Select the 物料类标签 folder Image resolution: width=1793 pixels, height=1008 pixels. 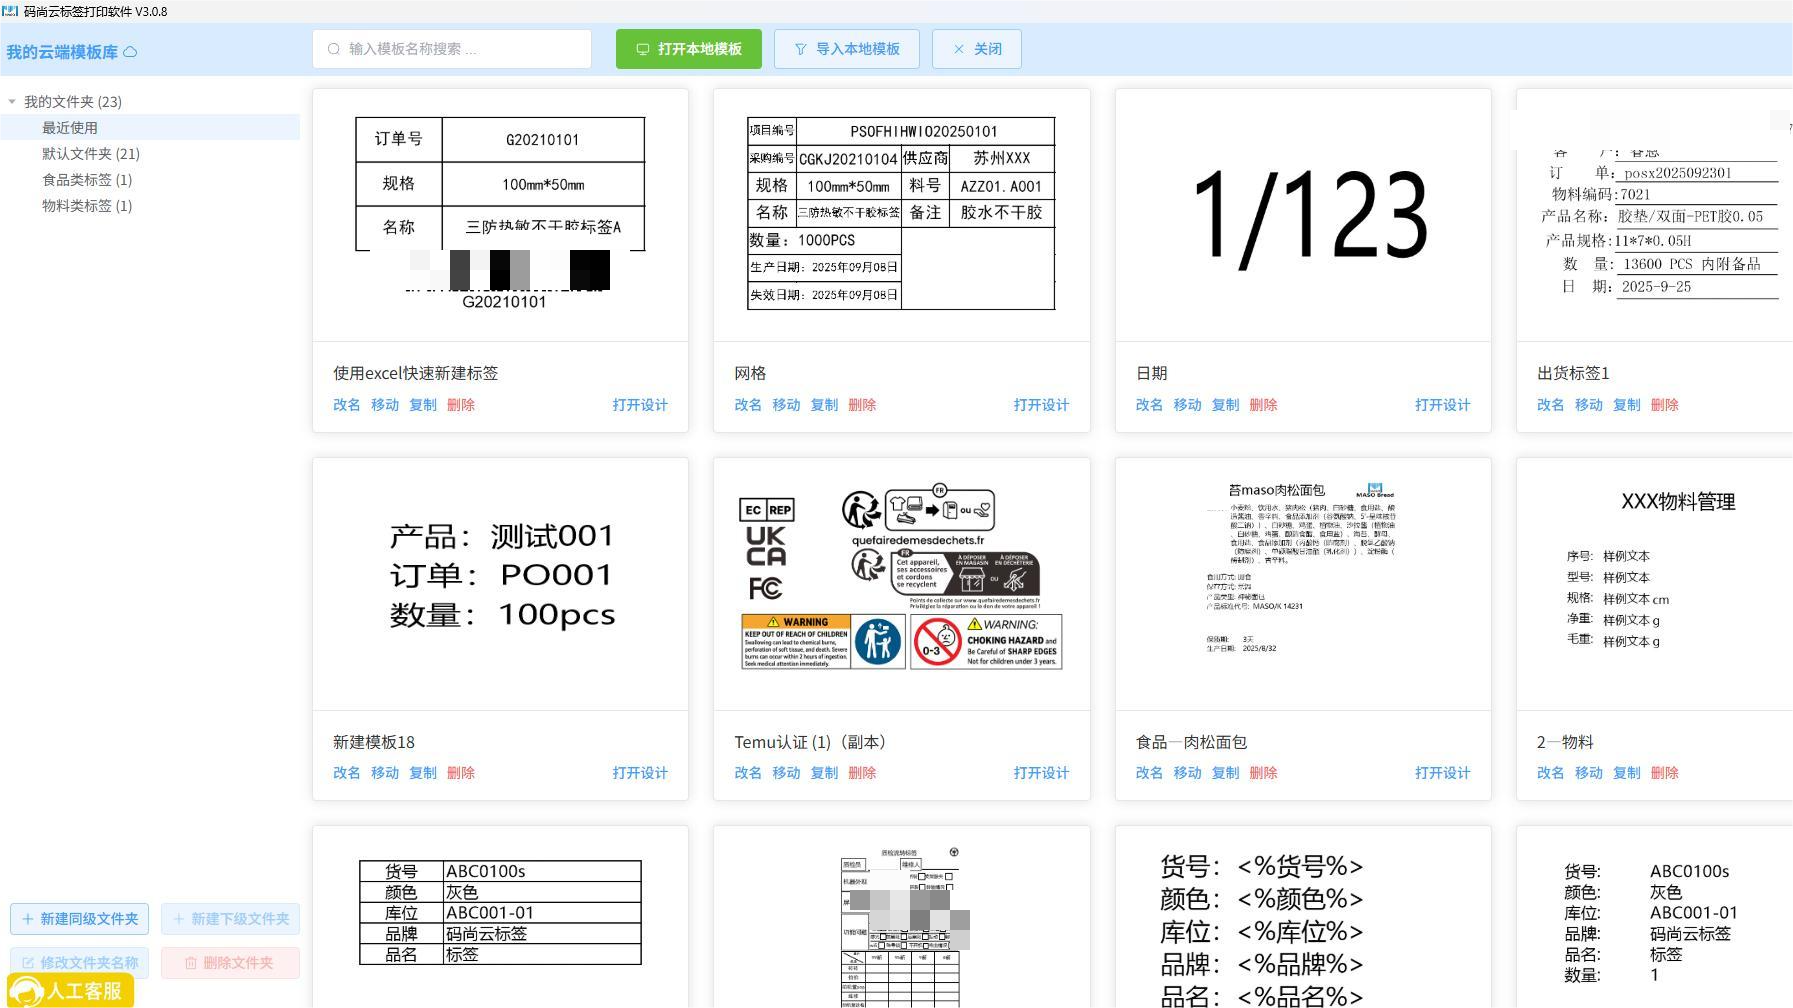pyautogui.click(x=87, y=206)
